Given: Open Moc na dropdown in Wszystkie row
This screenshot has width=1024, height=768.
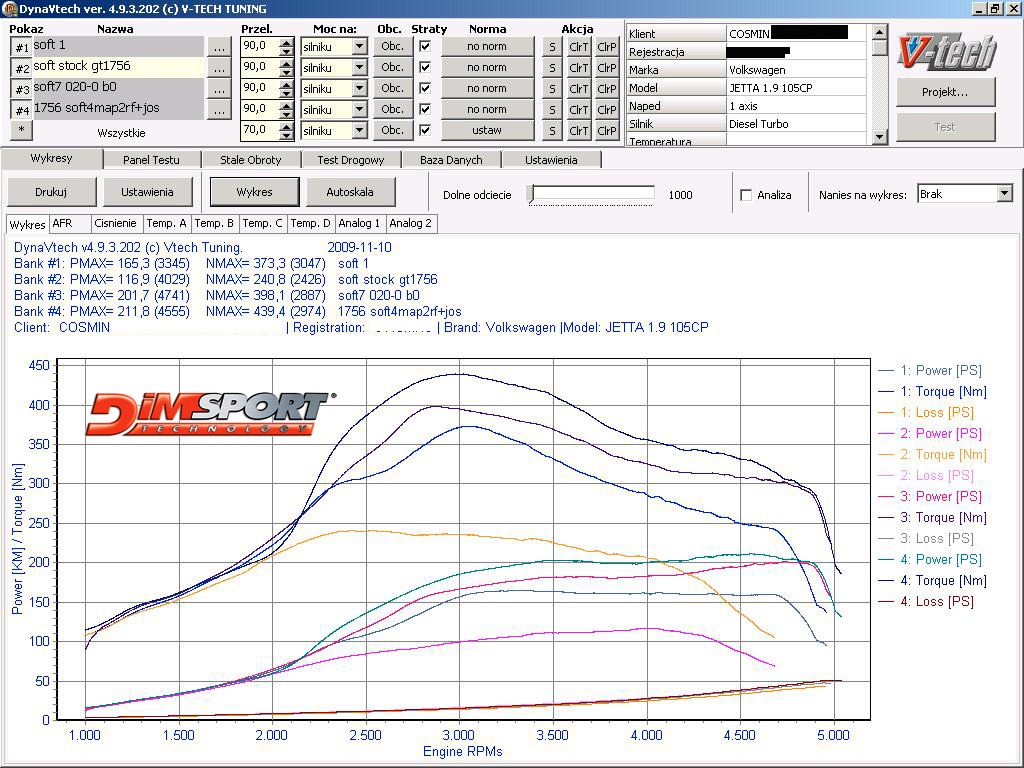Looking at the screenshot, I should pos(359,131).
